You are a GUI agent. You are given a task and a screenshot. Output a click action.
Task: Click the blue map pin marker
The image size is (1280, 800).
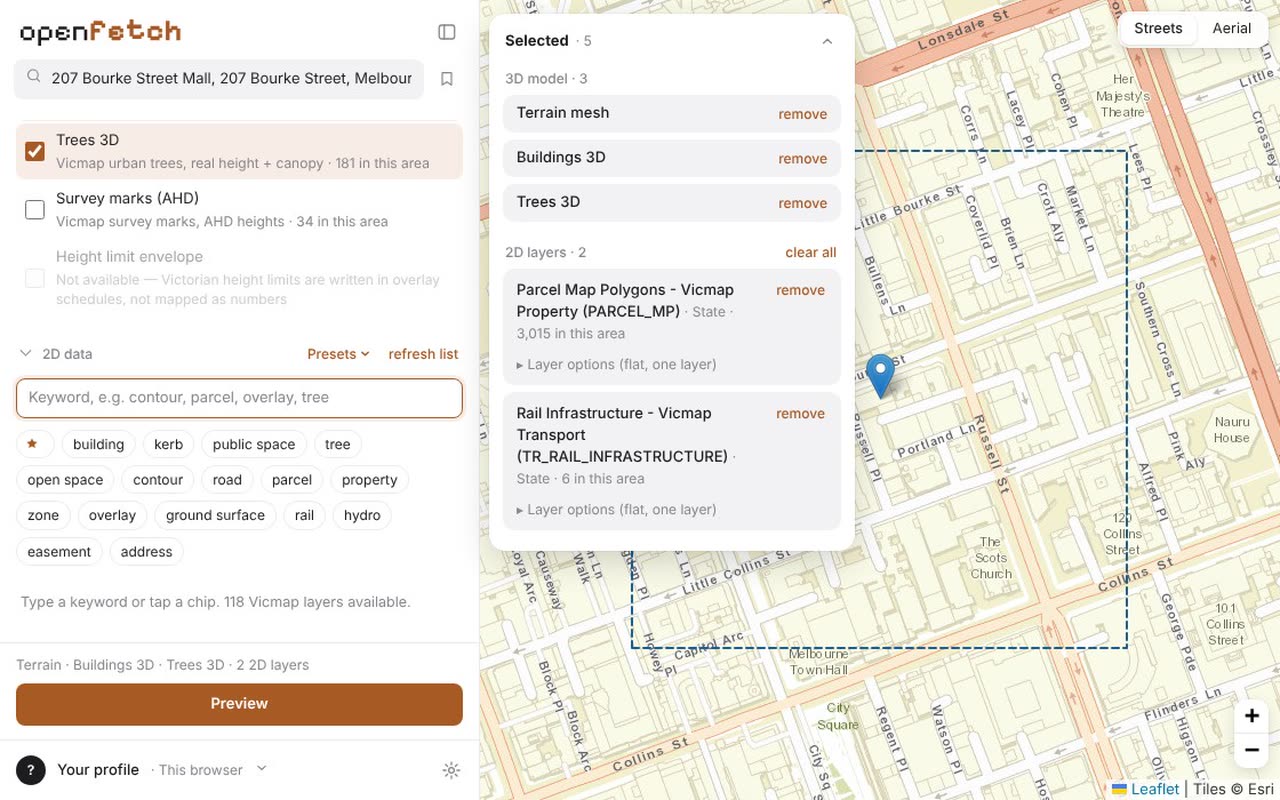pos(880,376)
